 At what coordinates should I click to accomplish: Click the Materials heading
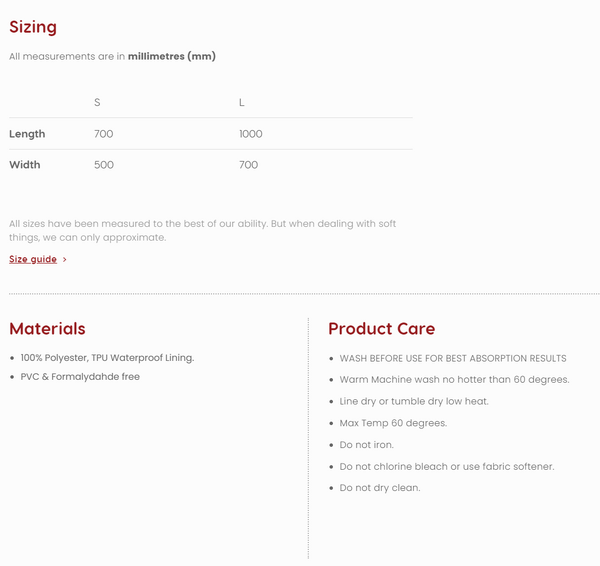(47, 329)
